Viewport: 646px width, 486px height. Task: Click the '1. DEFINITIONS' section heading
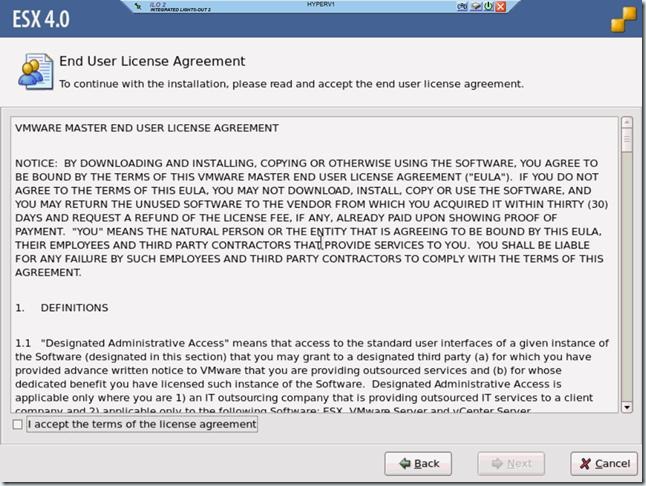click(62, 308)
